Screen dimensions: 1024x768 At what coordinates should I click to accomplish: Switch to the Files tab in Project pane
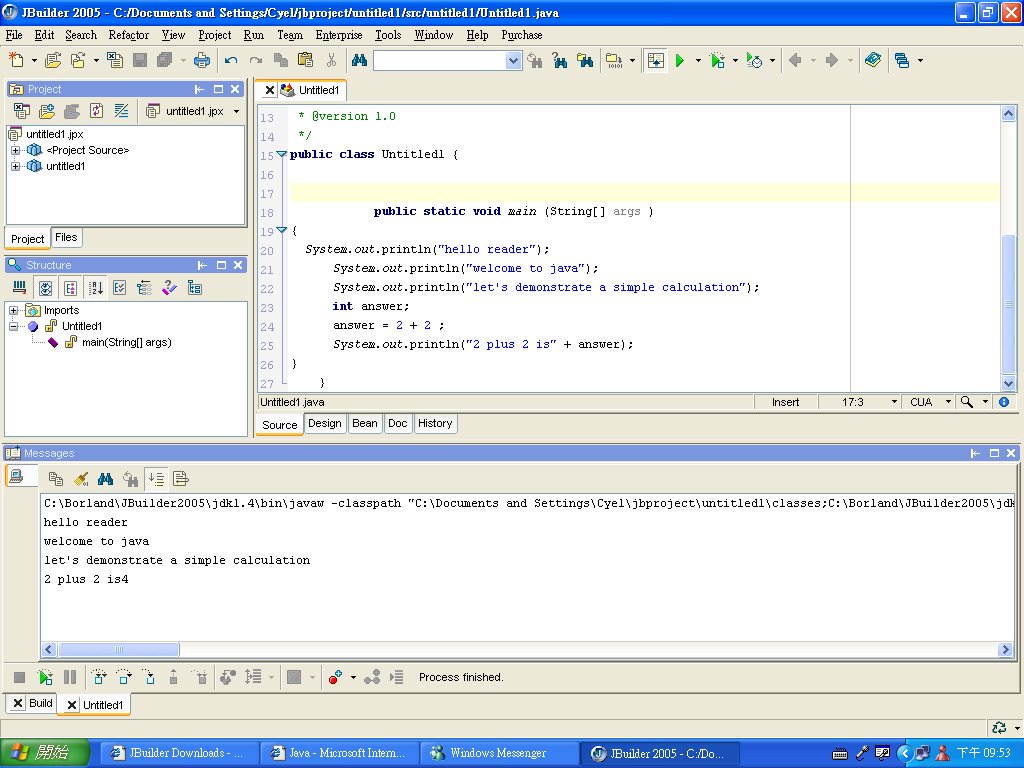point(66,238)
